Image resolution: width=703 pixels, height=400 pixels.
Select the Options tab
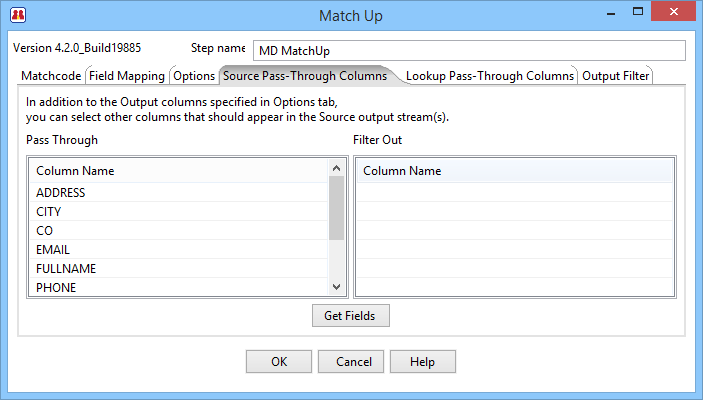tap(194, 76)
